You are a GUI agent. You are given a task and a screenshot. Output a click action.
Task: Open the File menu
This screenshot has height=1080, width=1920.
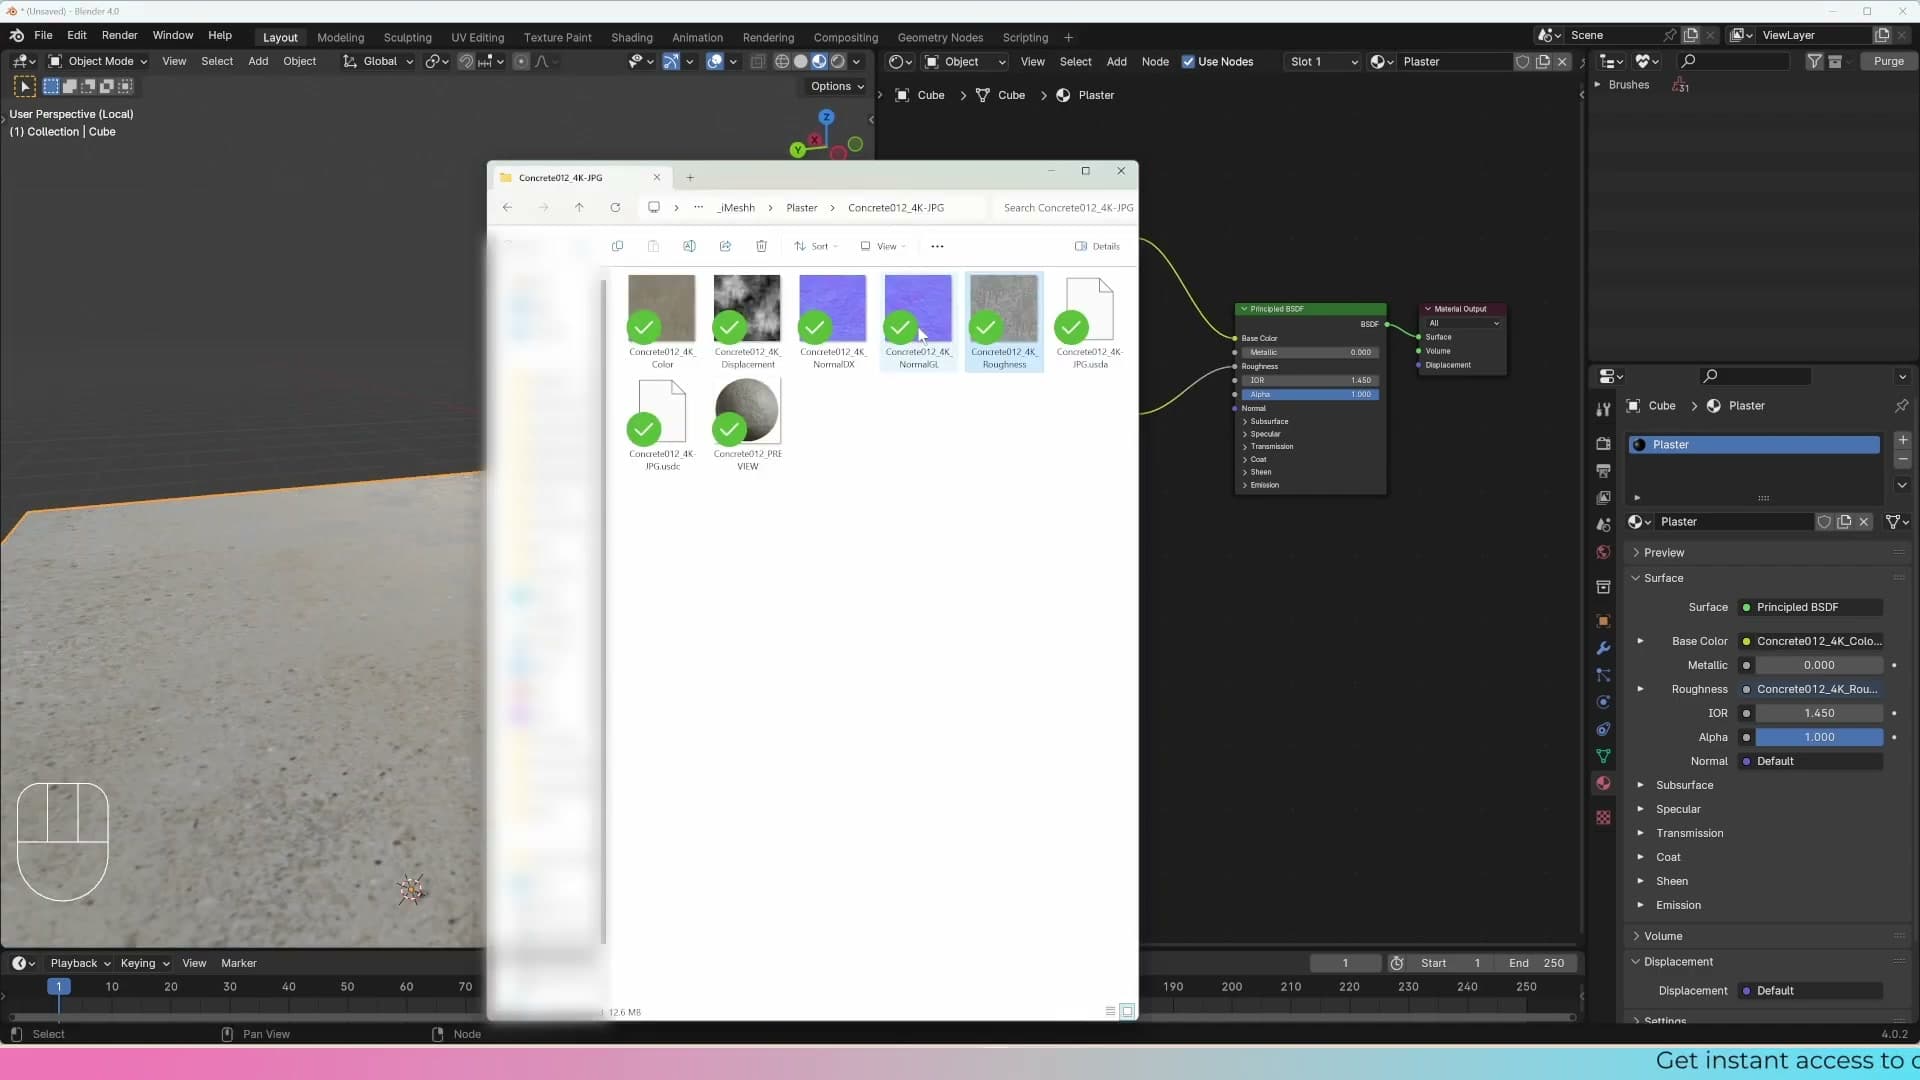point(43,35)
